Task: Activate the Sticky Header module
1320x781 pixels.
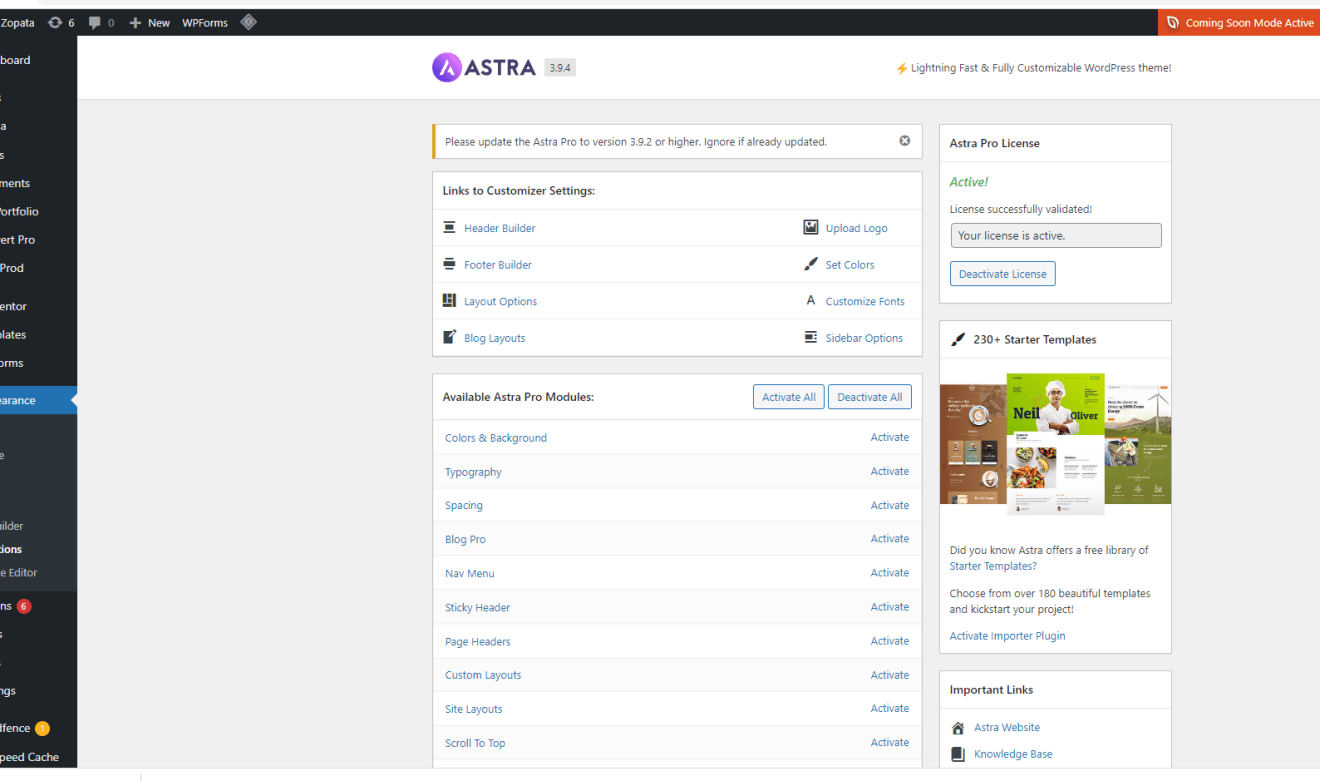Action: tap(889, 607)
